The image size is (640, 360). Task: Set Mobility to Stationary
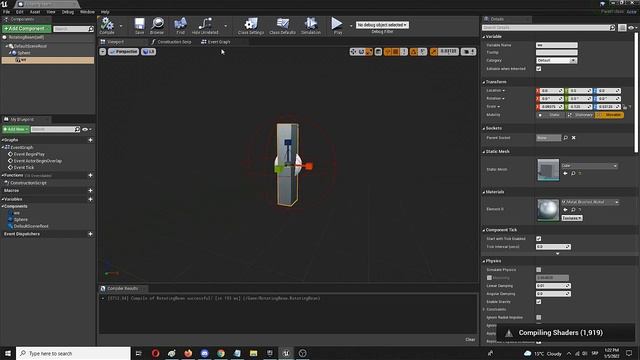tap(580, 115)
